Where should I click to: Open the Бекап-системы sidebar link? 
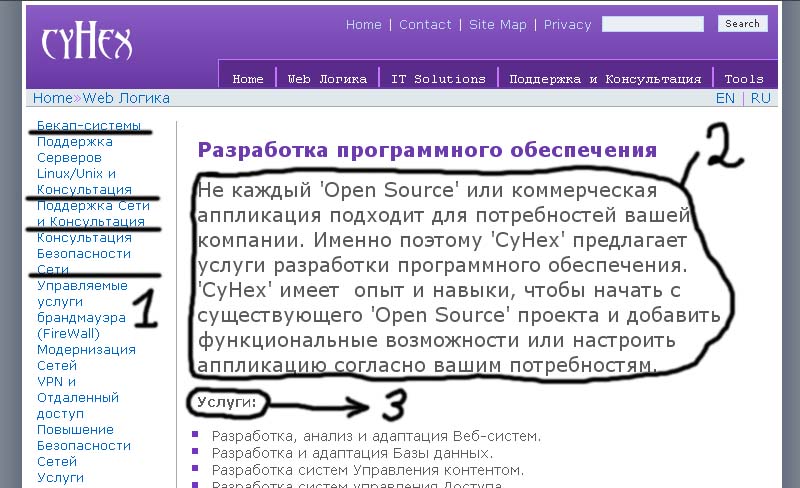89,126
